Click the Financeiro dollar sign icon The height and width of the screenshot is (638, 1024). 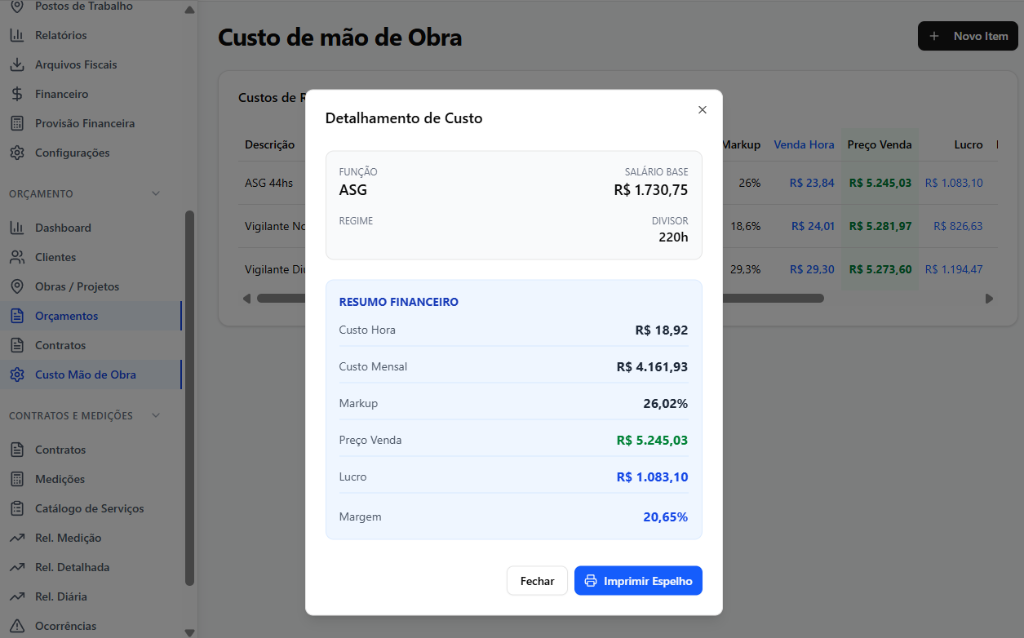[x=17, y=94]
